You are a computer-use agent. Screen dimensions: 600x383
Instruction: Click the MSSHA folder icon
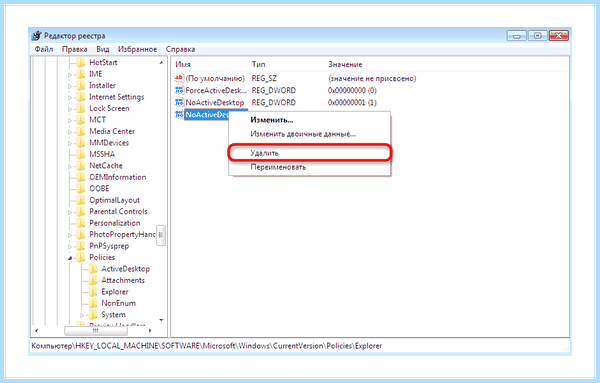(x=81, y=154)
